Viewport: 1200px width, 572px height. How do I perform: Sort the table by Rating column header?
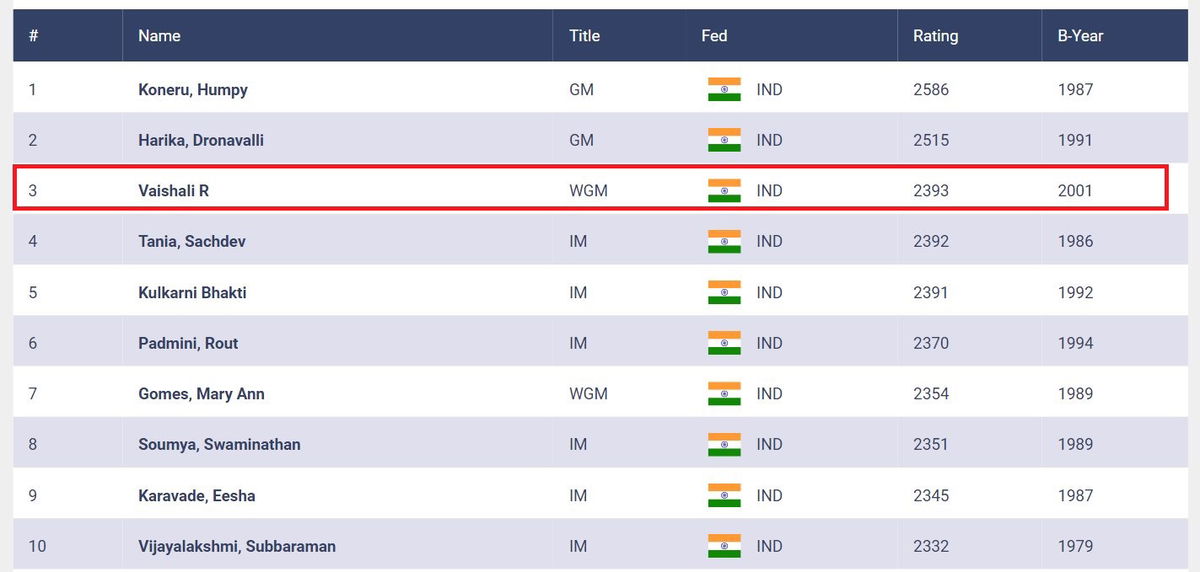click(x=935, y=36)
